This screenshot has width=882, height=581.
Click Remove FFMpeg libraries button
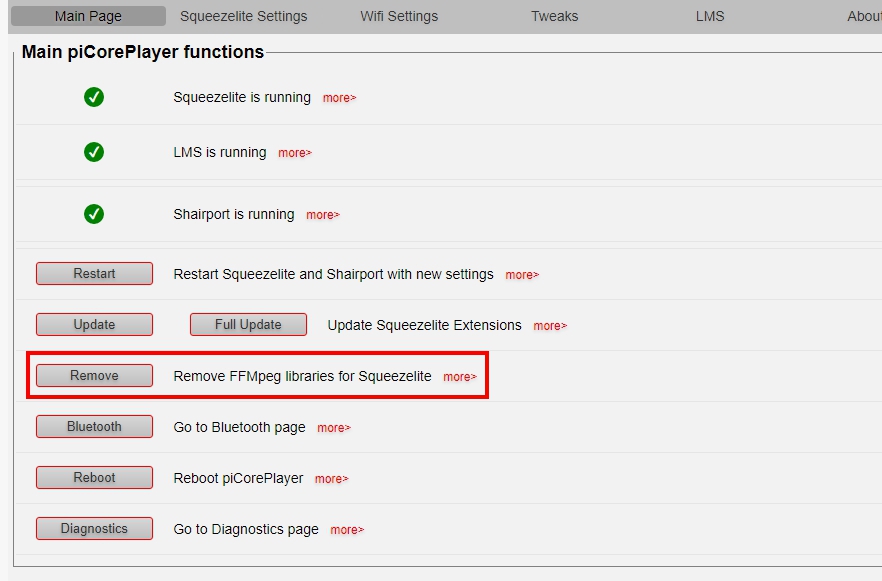(94, 375)
